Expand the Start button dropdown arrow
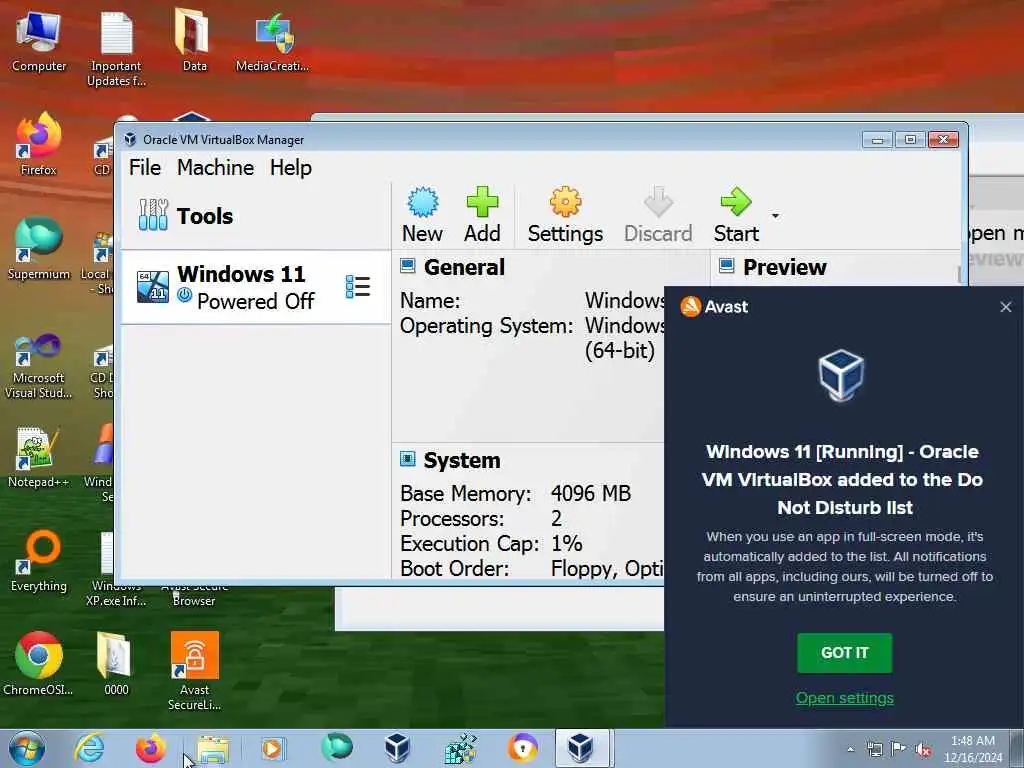This screenshot has height=768, width=1024. [x=775, y=216]
